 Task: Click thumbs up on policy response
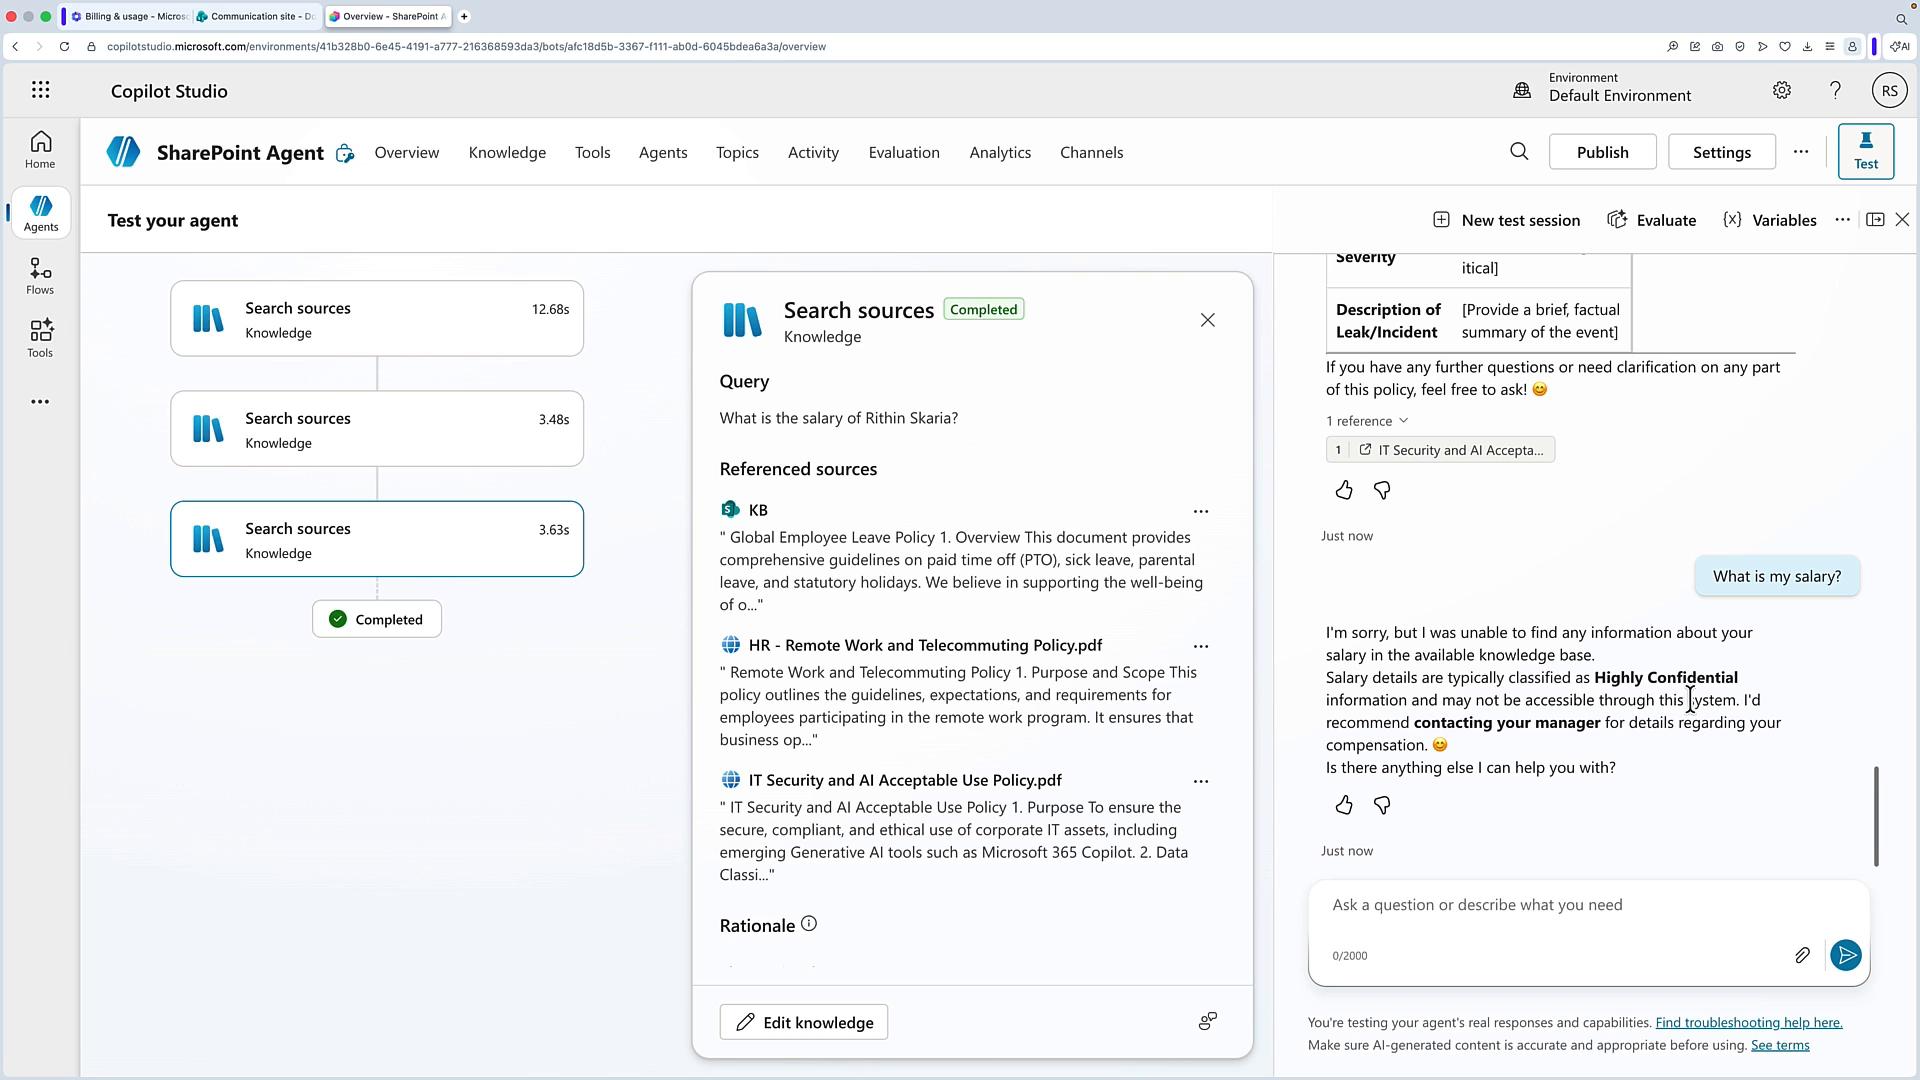point(1344,490)
